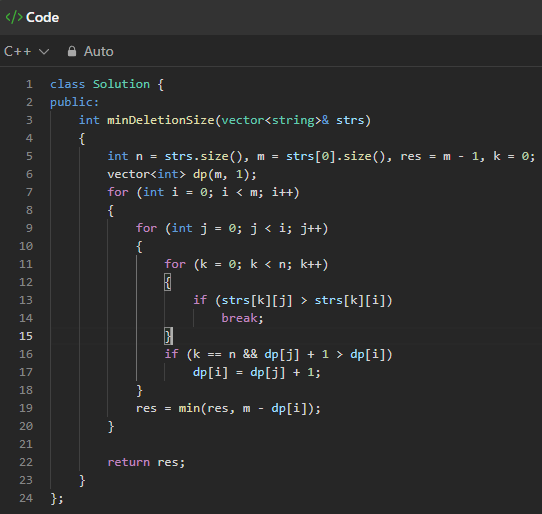Click the public: keyword on line 2

[74, 102]
